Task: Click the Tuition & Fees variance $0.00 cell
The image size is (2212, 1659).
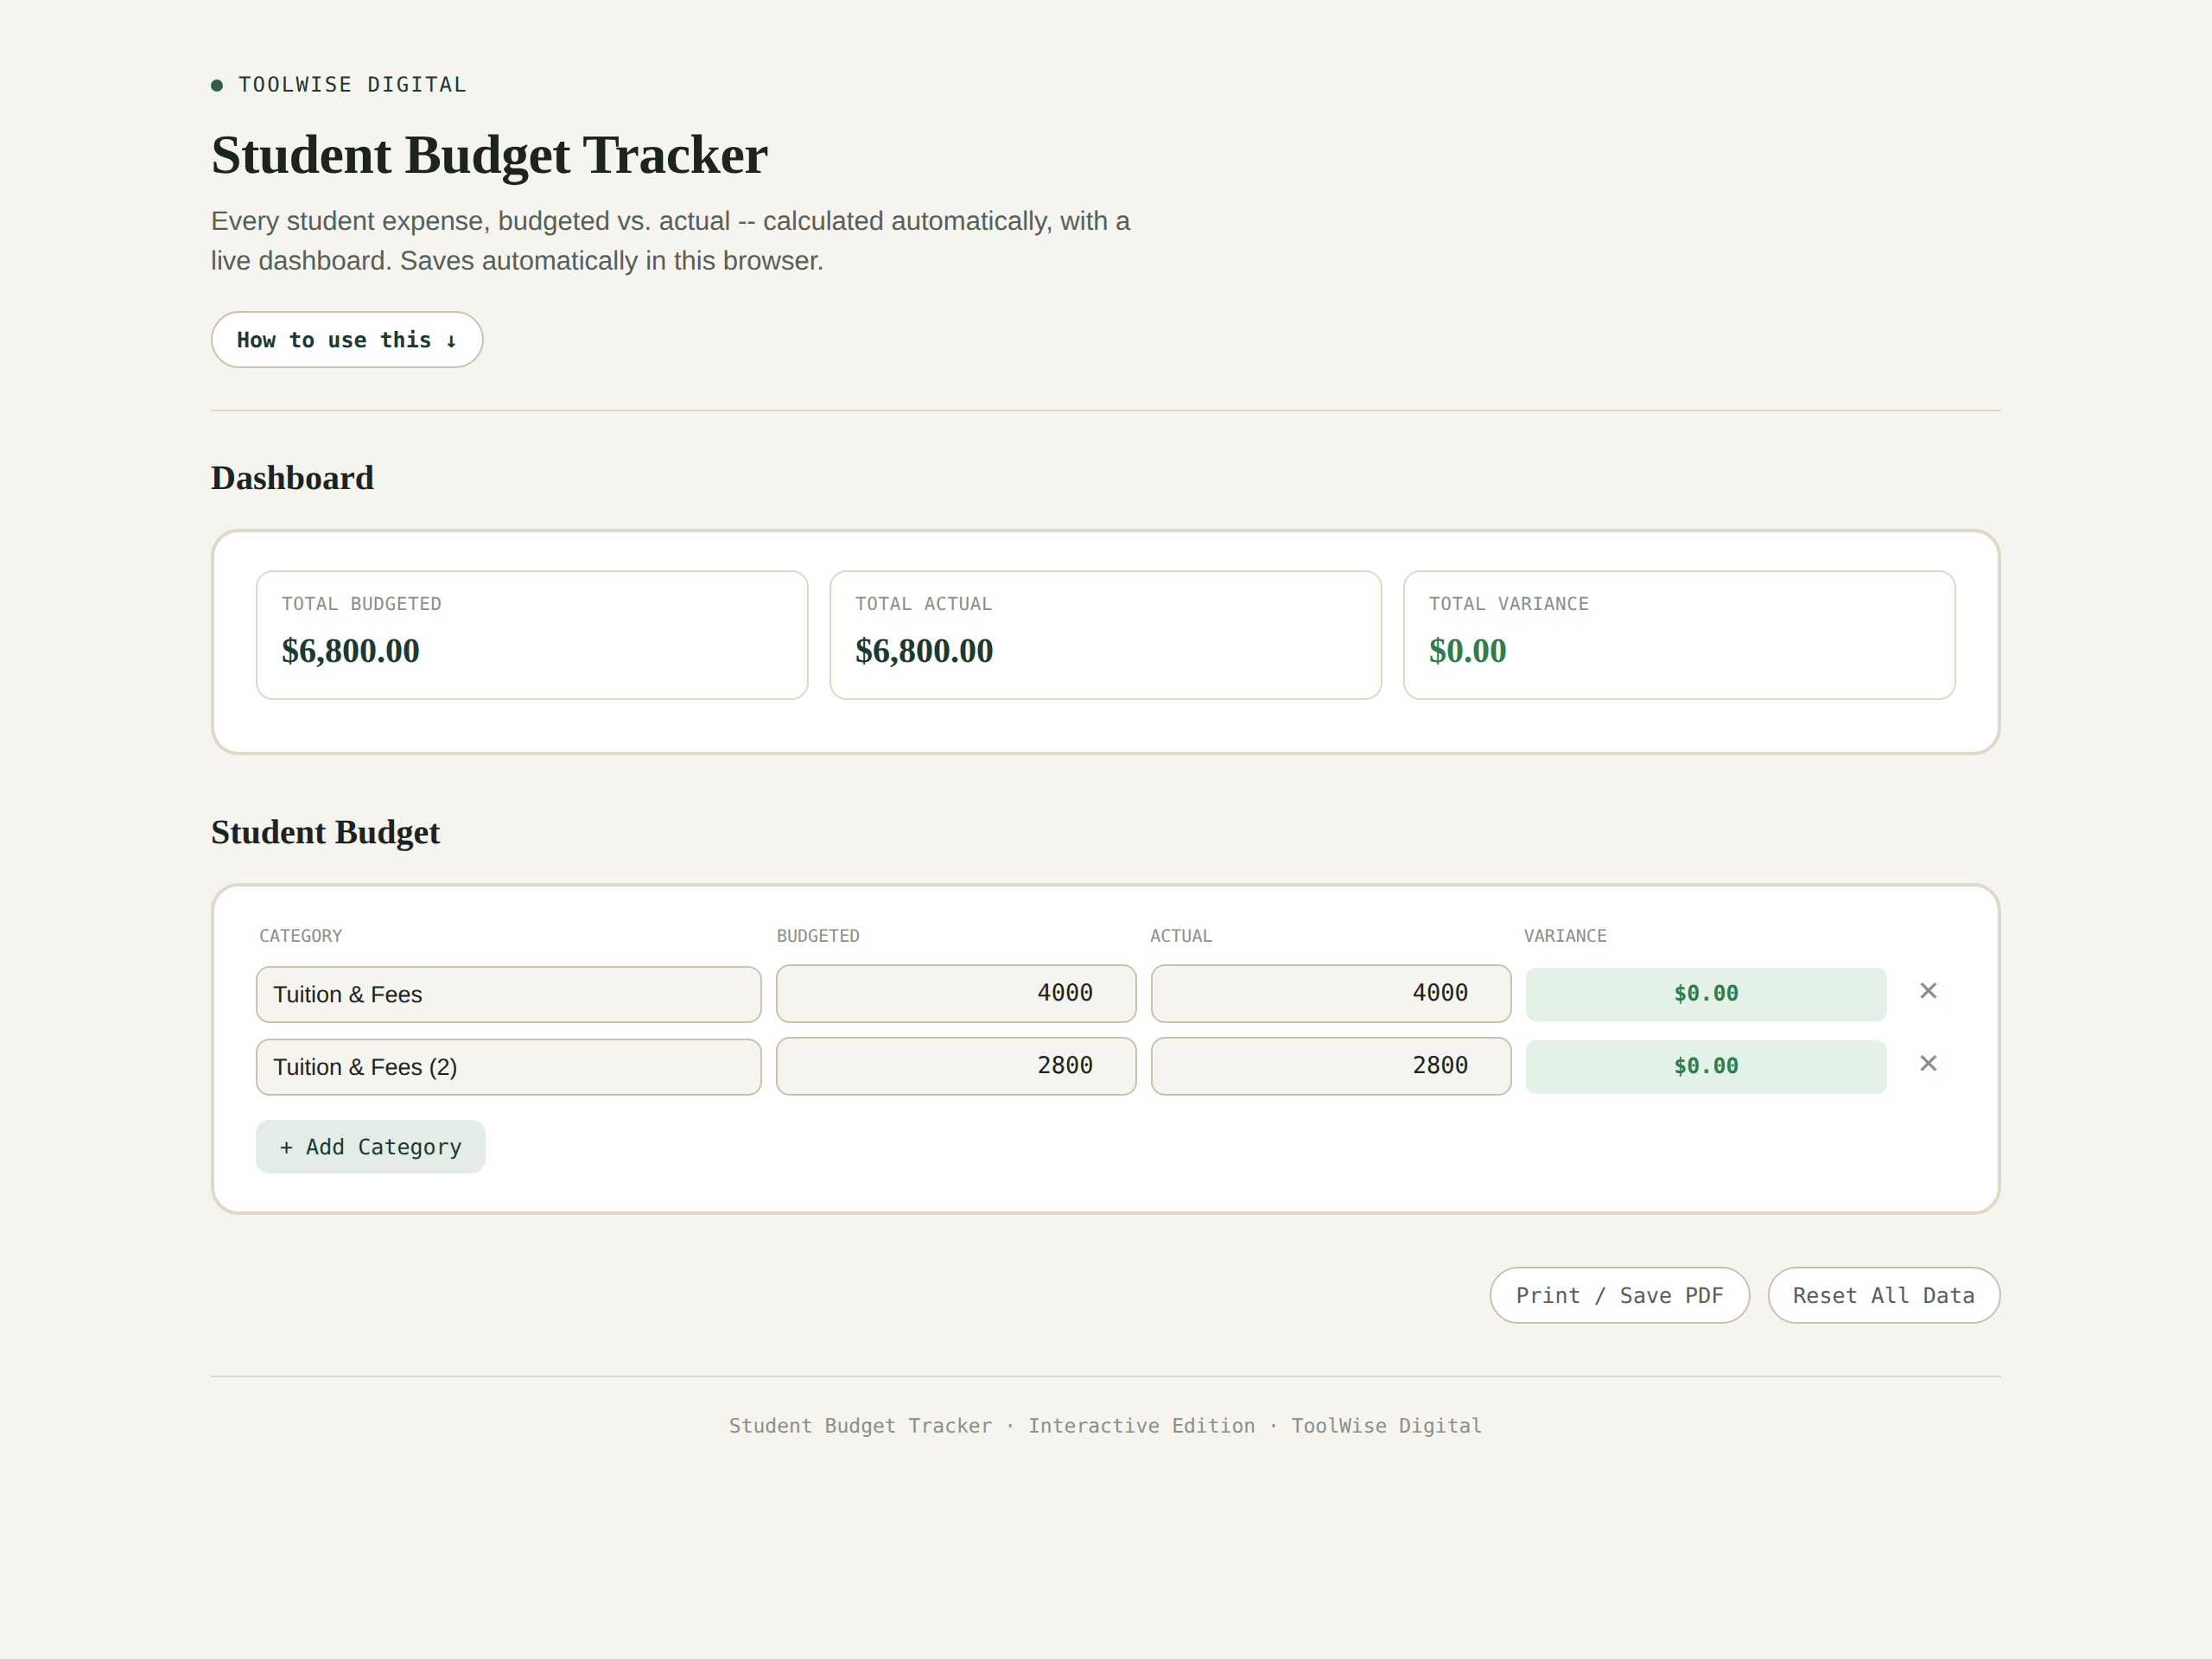Action: 1706,994
